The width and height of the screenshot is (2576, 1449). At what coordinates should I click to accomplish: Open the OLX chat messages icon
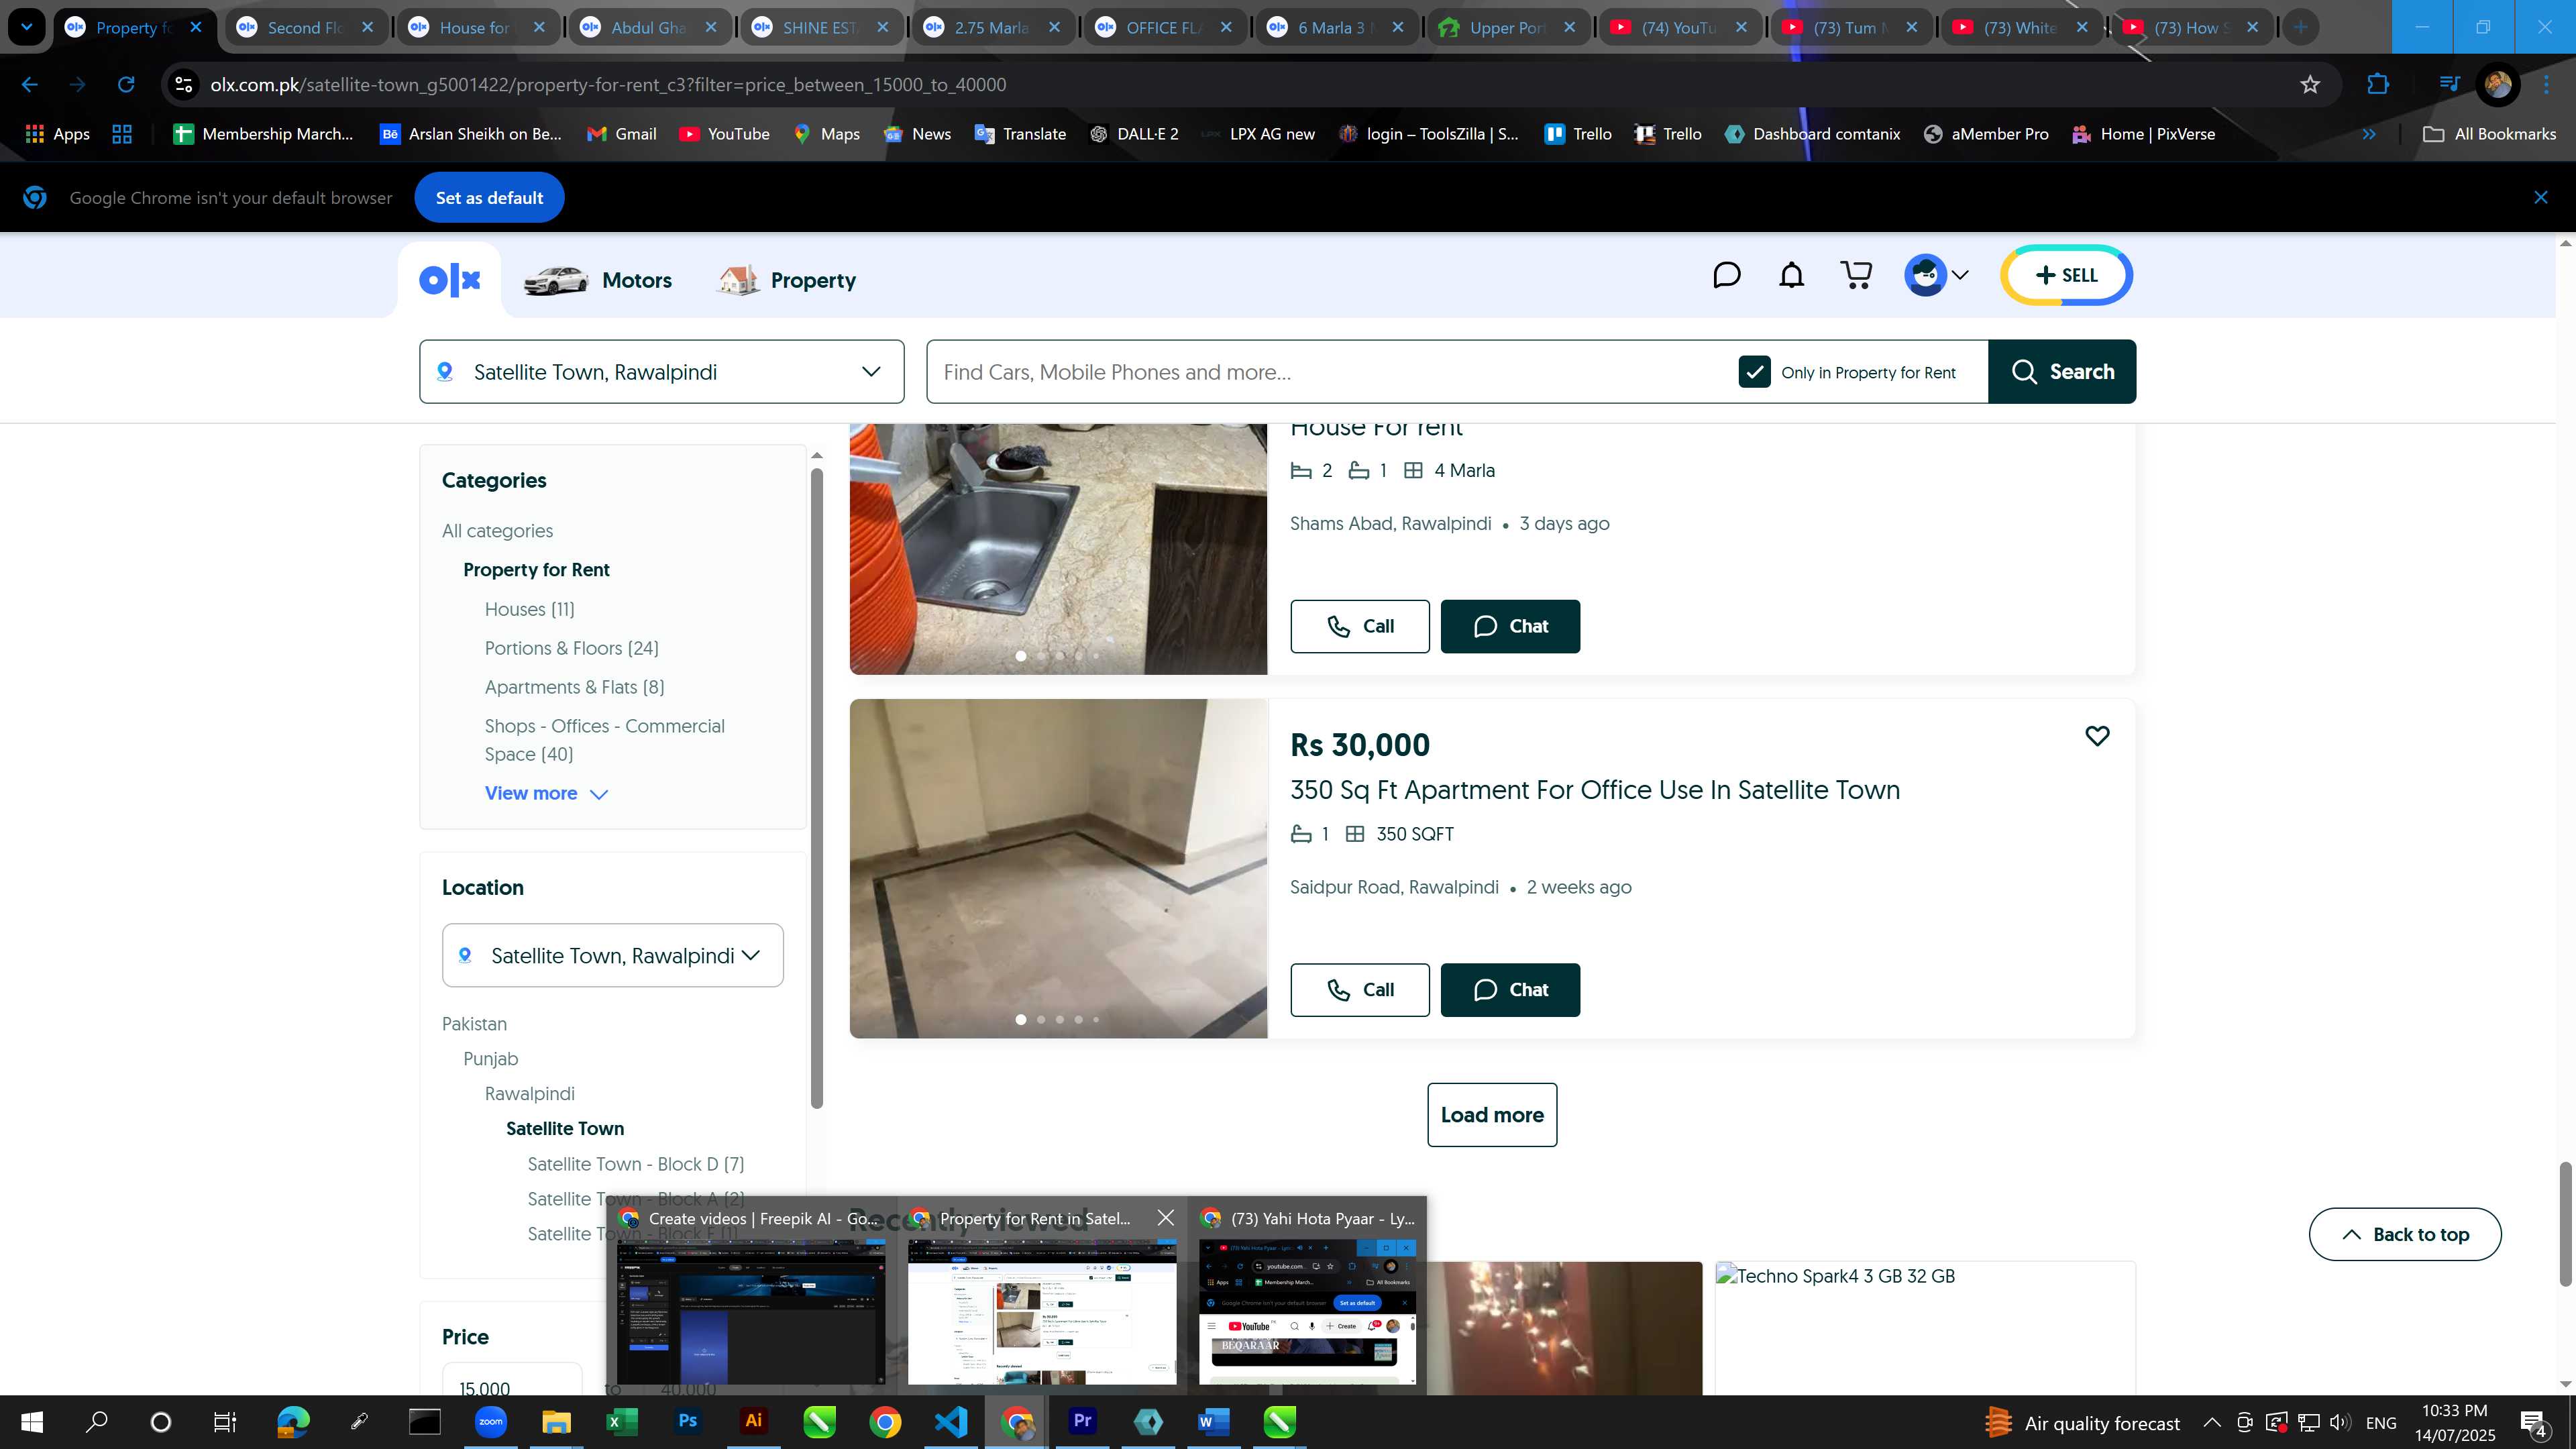[x=1726, y=275]
